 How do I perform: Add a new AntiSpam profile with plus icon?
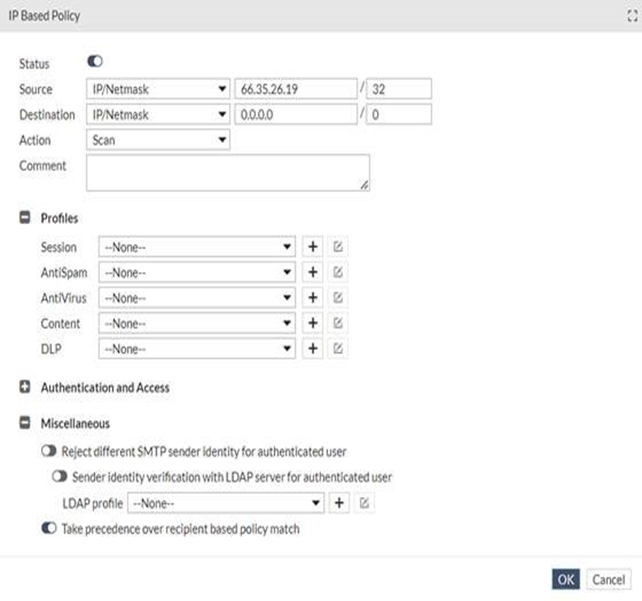[312, 272]
